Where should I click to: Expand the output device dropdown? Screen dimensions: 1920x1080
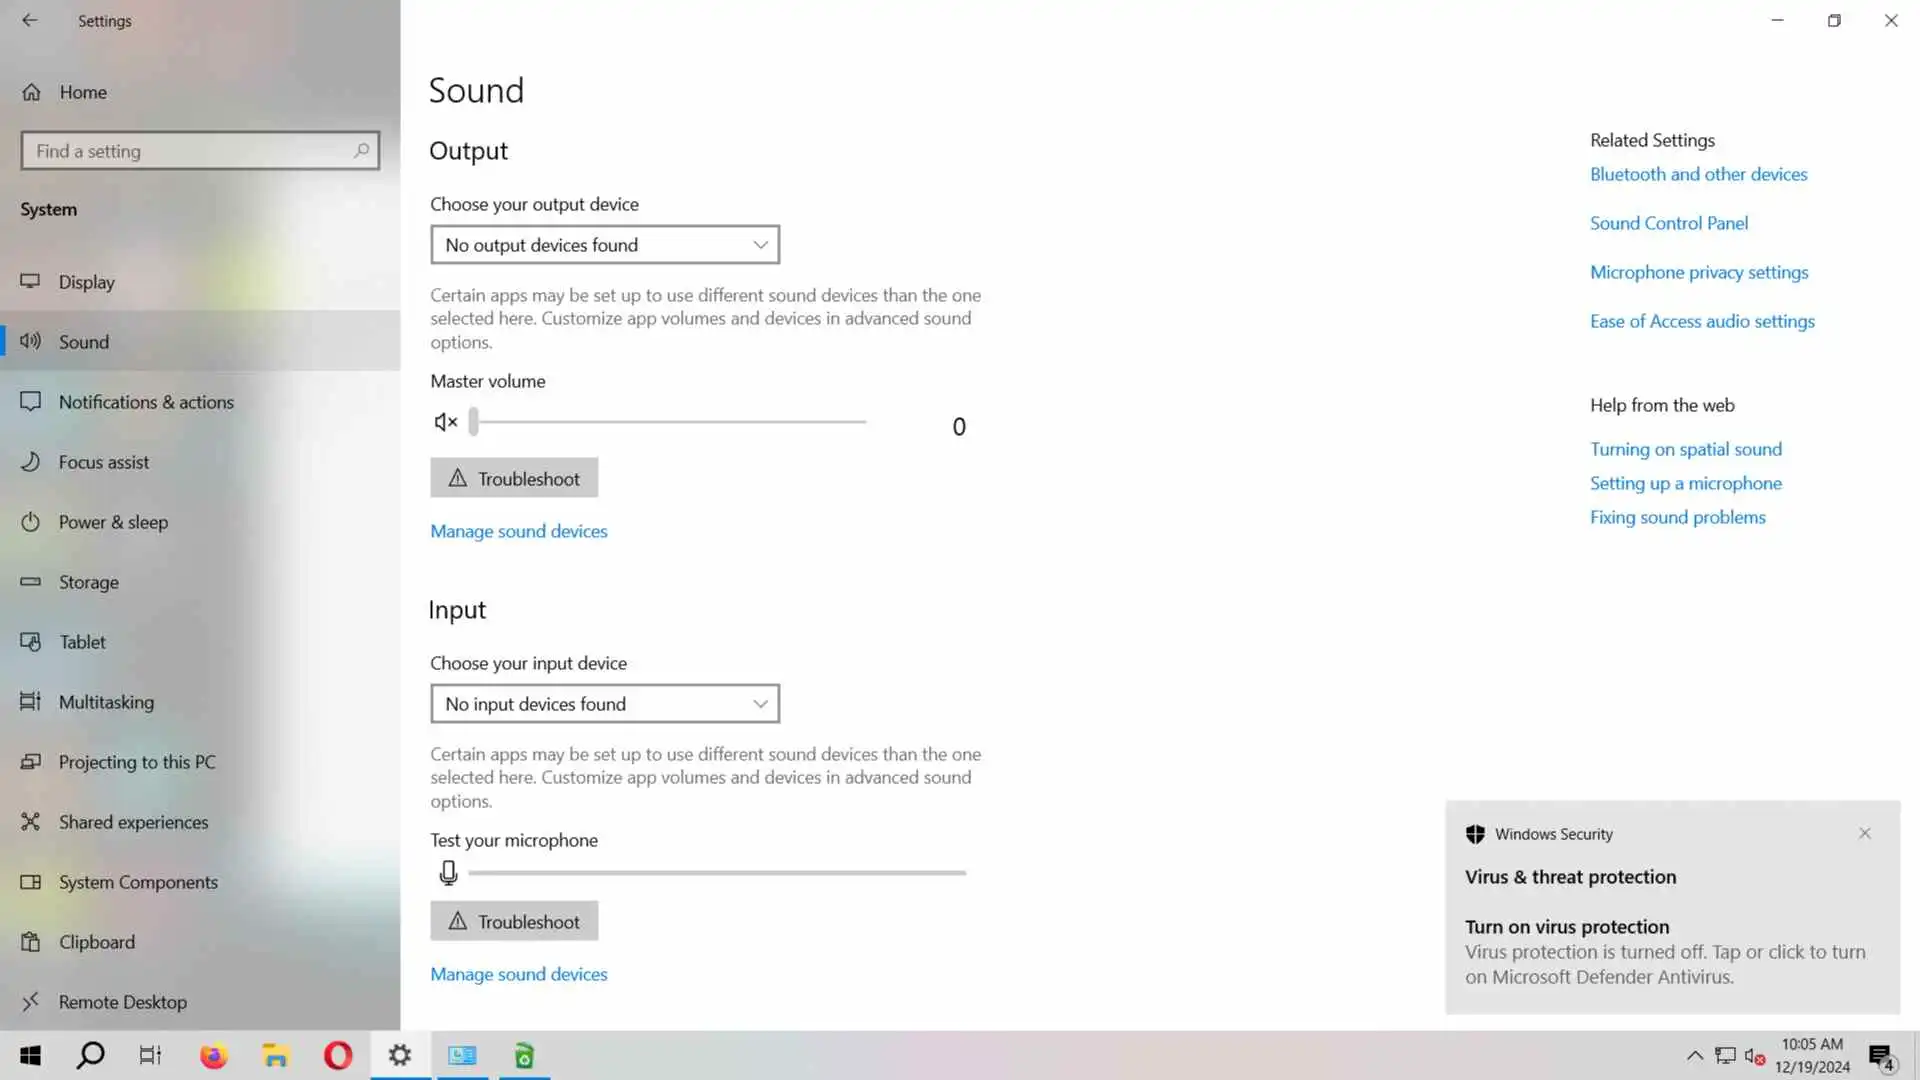(x=605, y=245)
